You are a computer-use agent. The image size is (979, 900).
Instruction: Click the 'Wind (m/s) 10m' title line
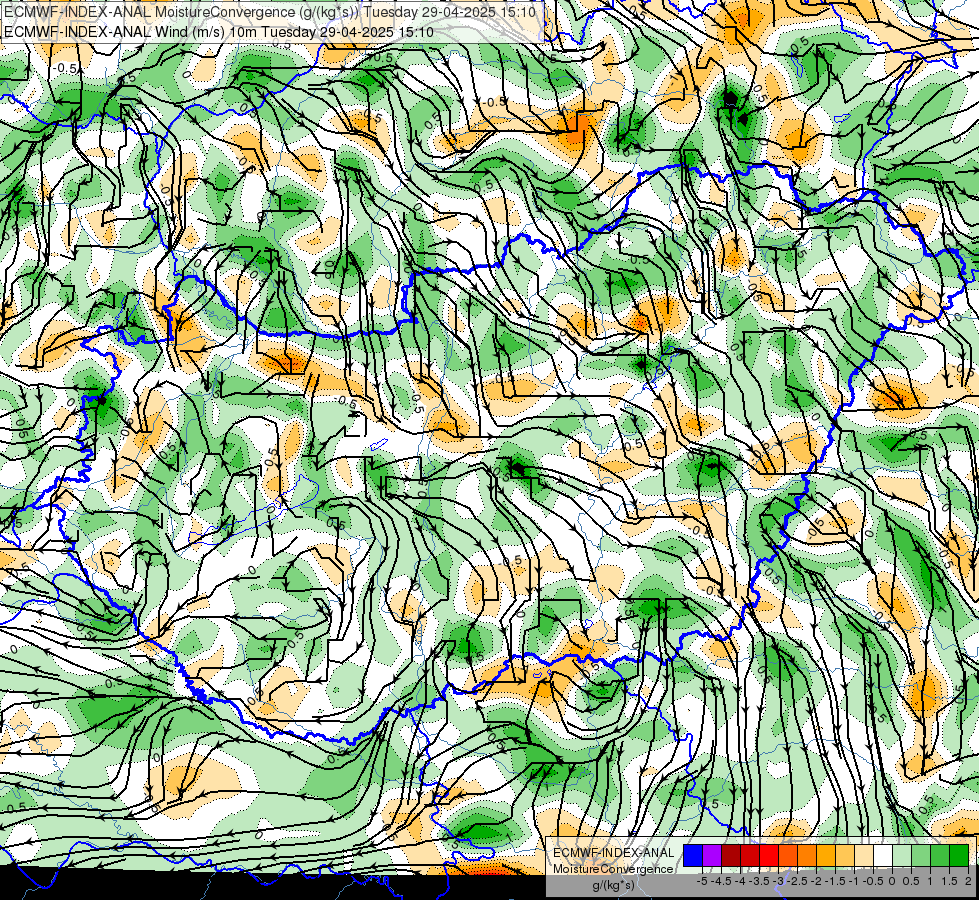[x=219, y=32]
